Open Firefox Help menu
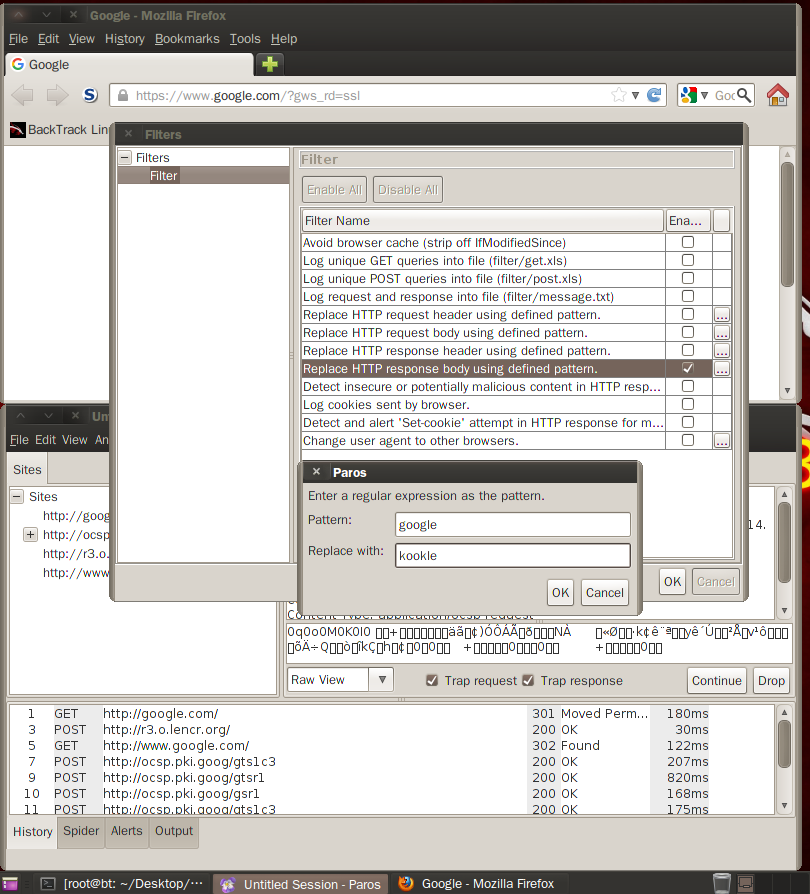 click(x=284, y=39)
